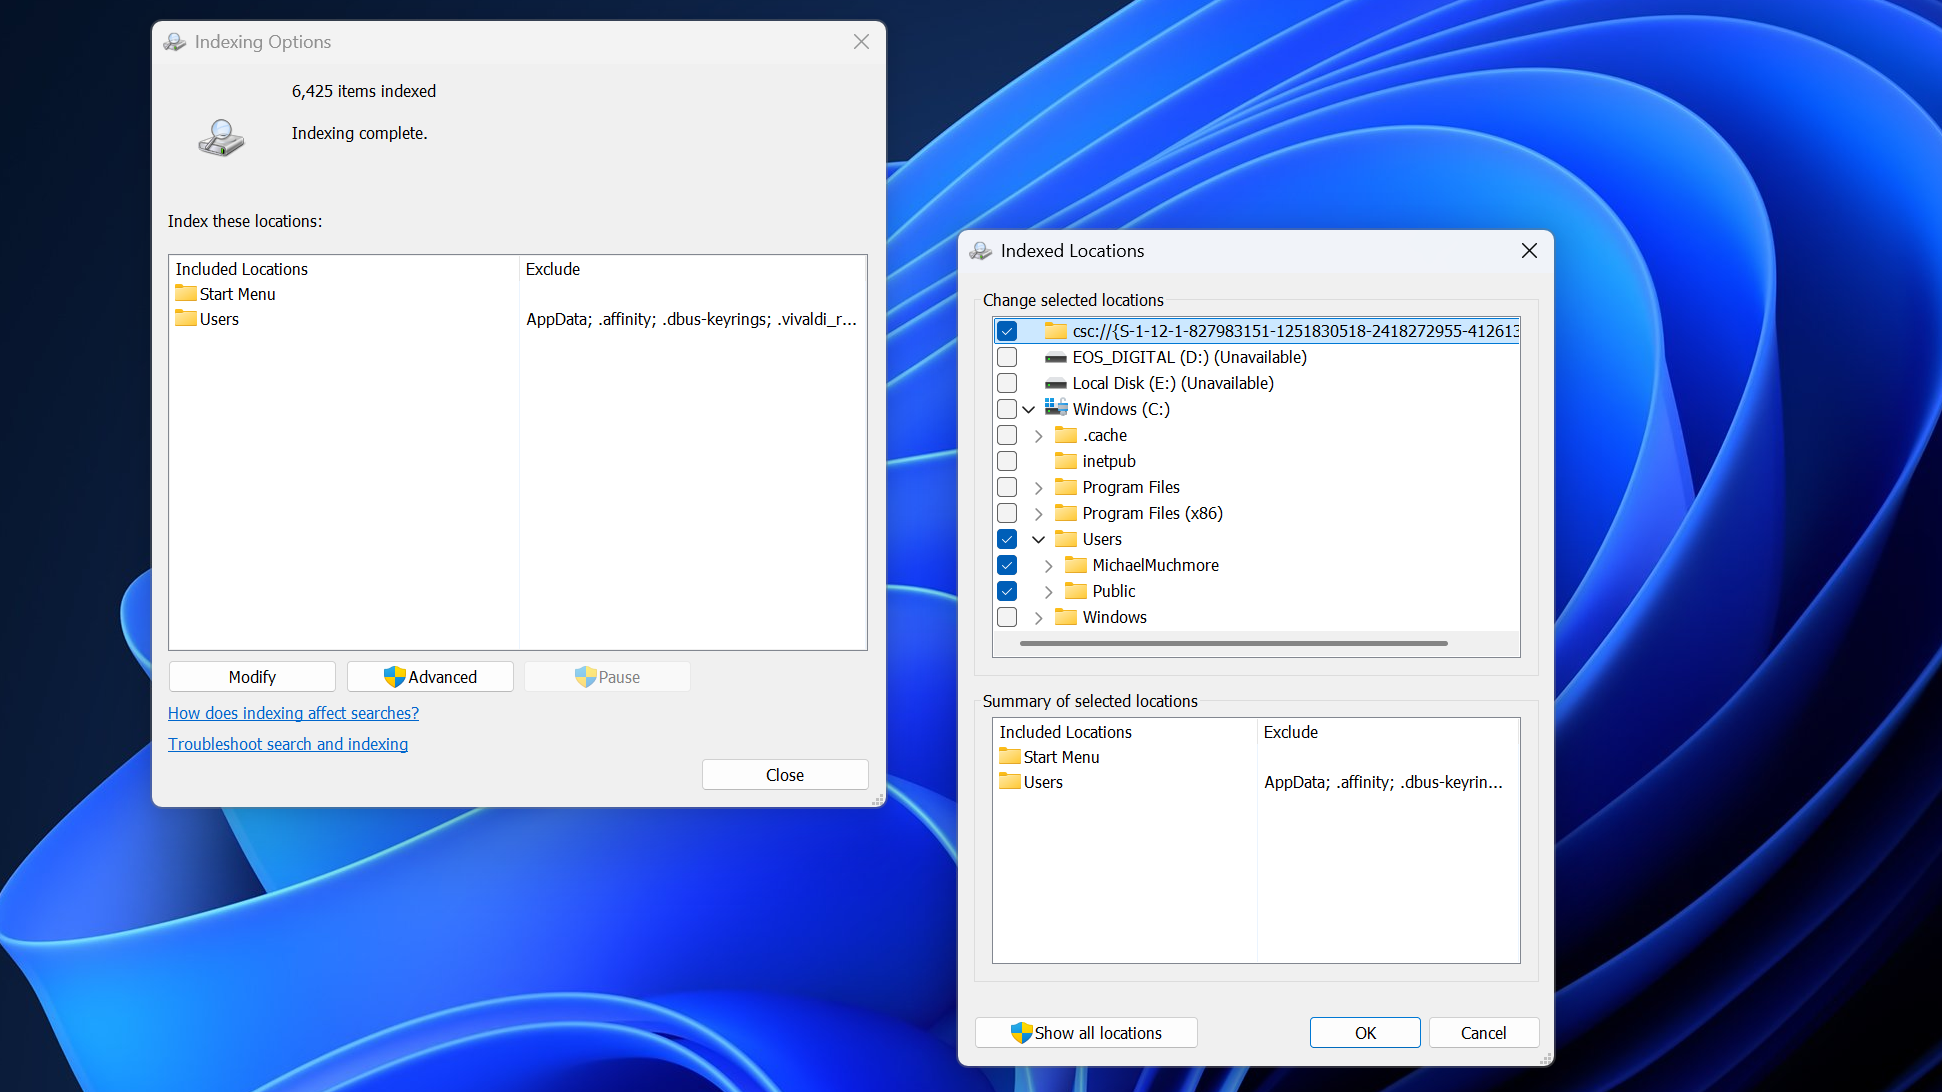Expand the Program Files (x86) folder

[x=1038, y=513]
